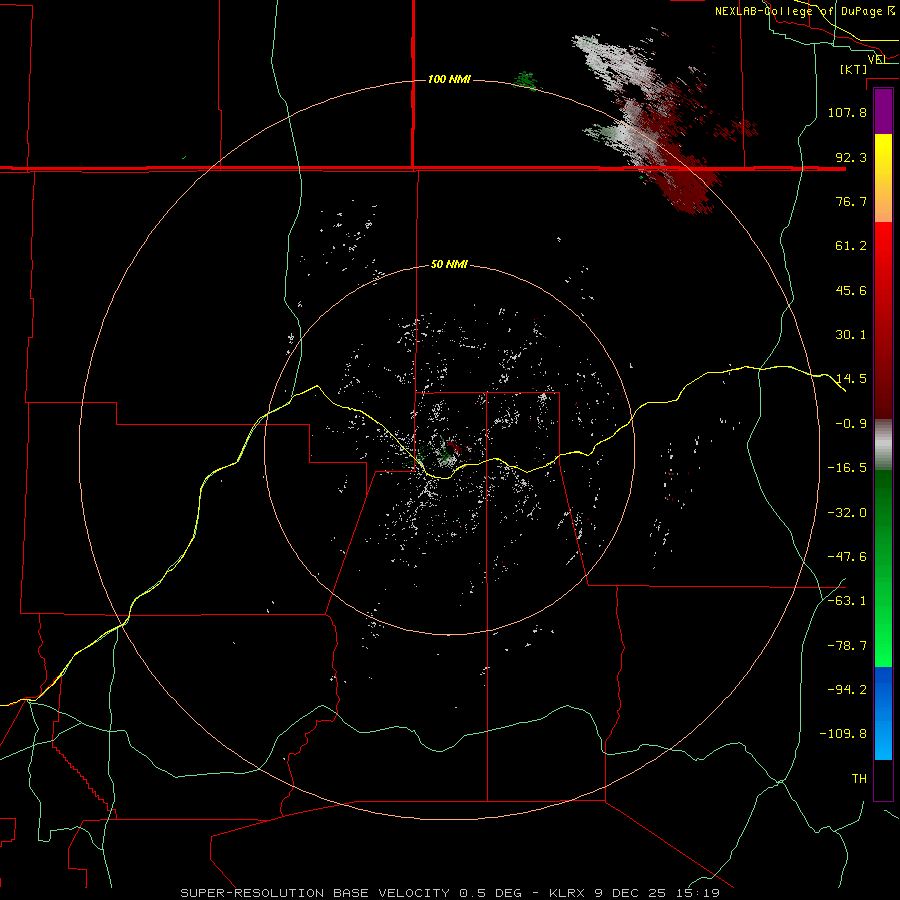900x900 pixels.
Task: Select the 45.6 velocity scale value
Action: (851, 290)
